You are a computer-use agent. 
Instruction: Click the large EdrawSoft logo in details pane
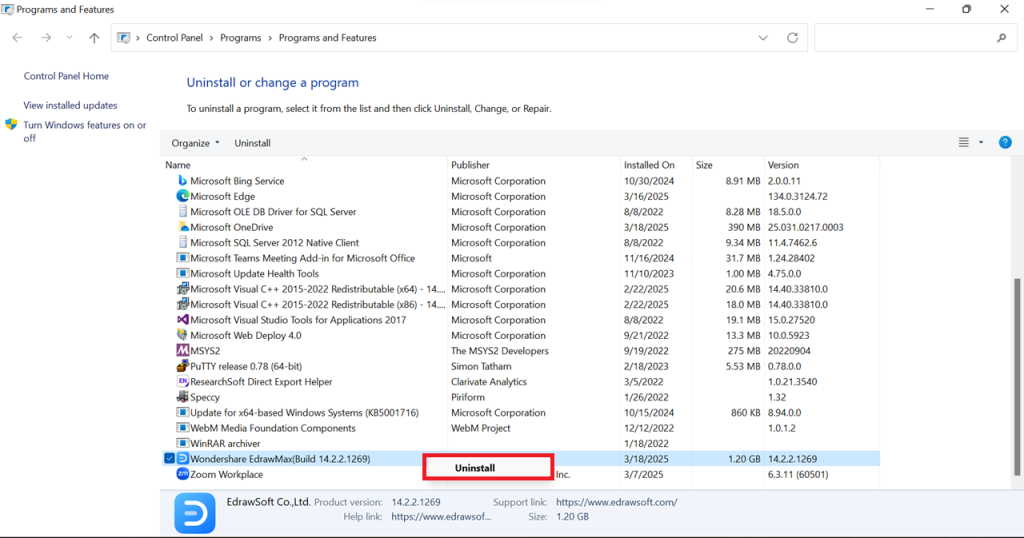(x=195, y=513)
